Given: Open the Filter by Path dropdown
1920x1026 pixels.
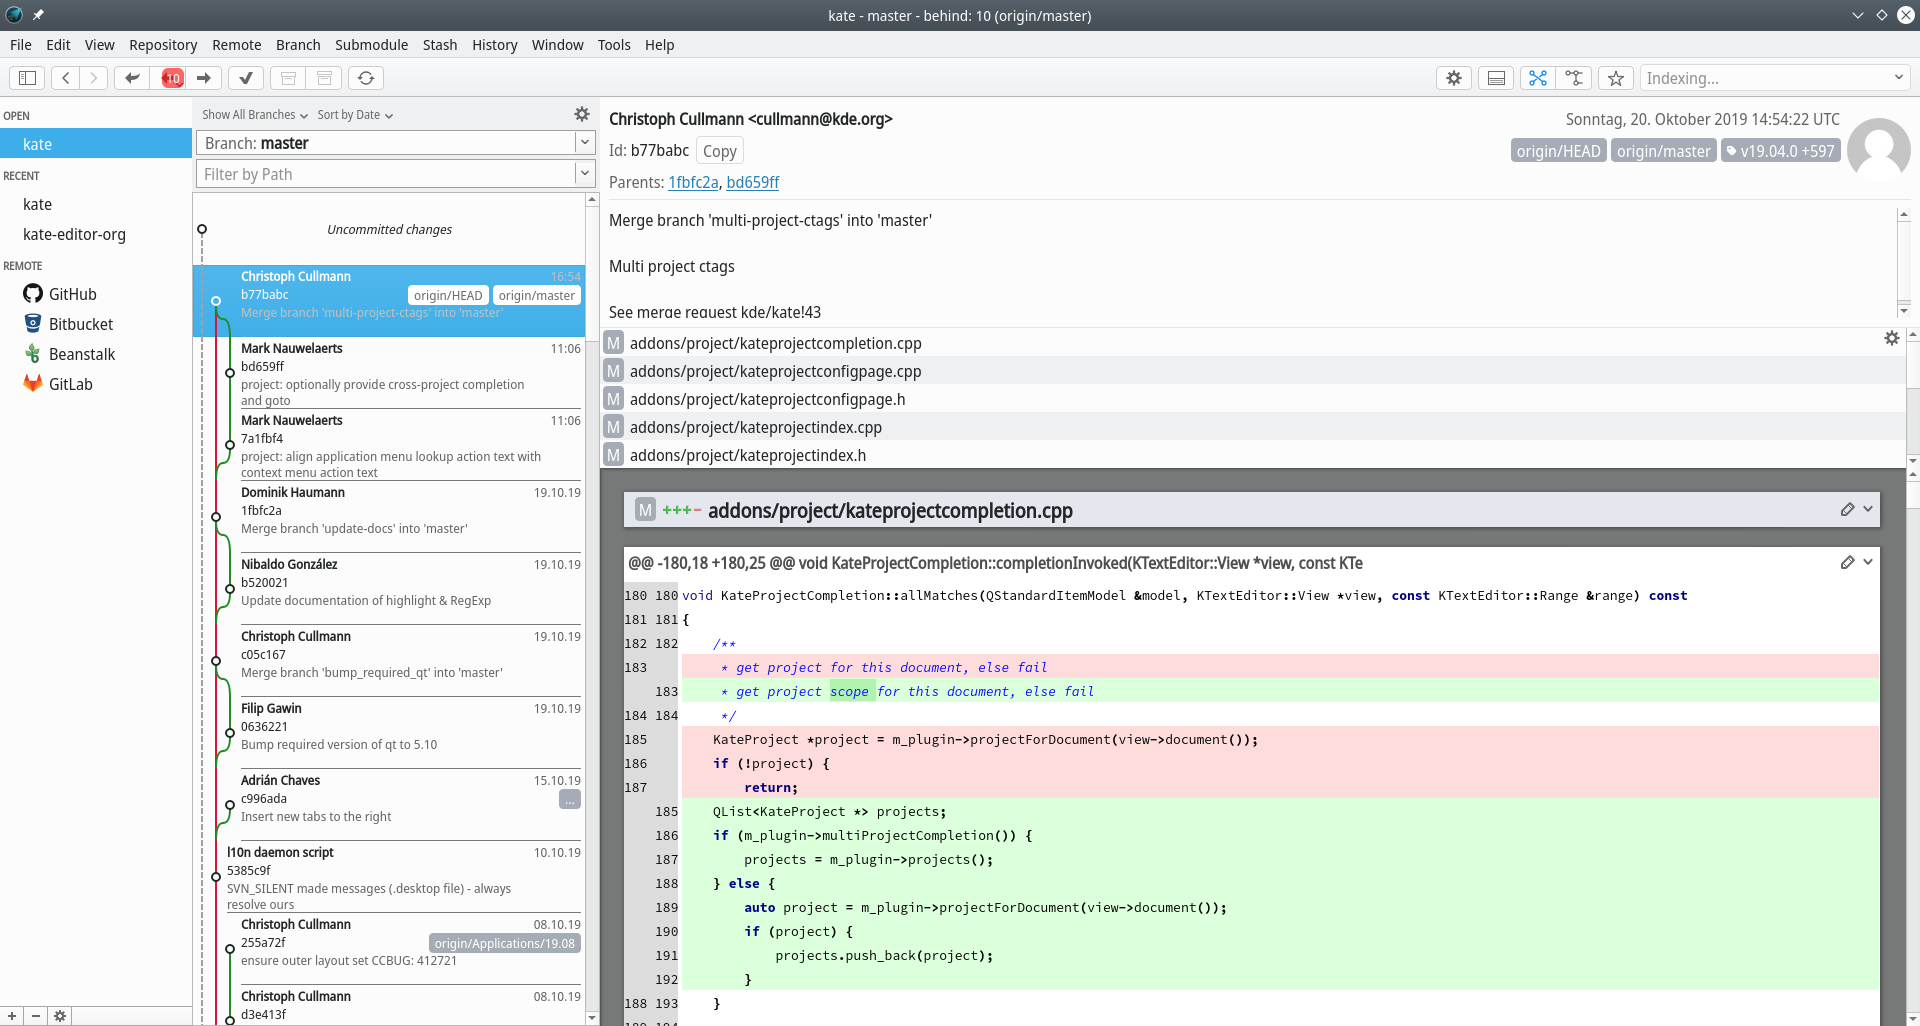Looking at the screenshot, I should tap(586, 174).
